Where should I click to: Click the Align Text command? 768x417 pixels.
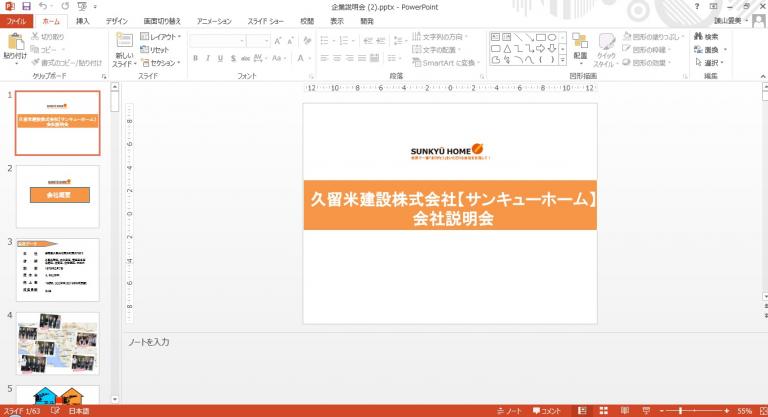(436, 49)
